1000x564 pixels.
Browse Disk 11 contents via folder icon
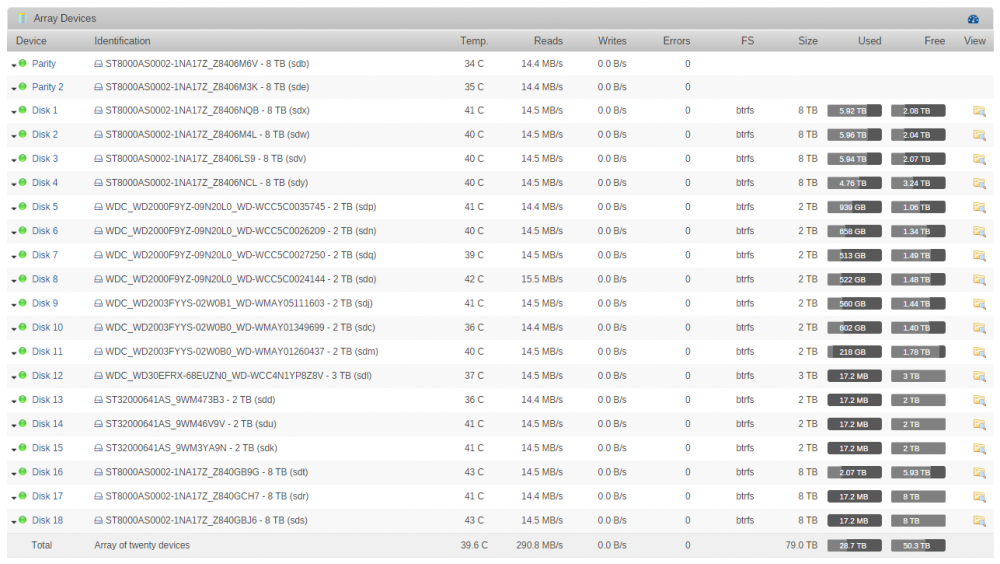(x=979, y=352)
